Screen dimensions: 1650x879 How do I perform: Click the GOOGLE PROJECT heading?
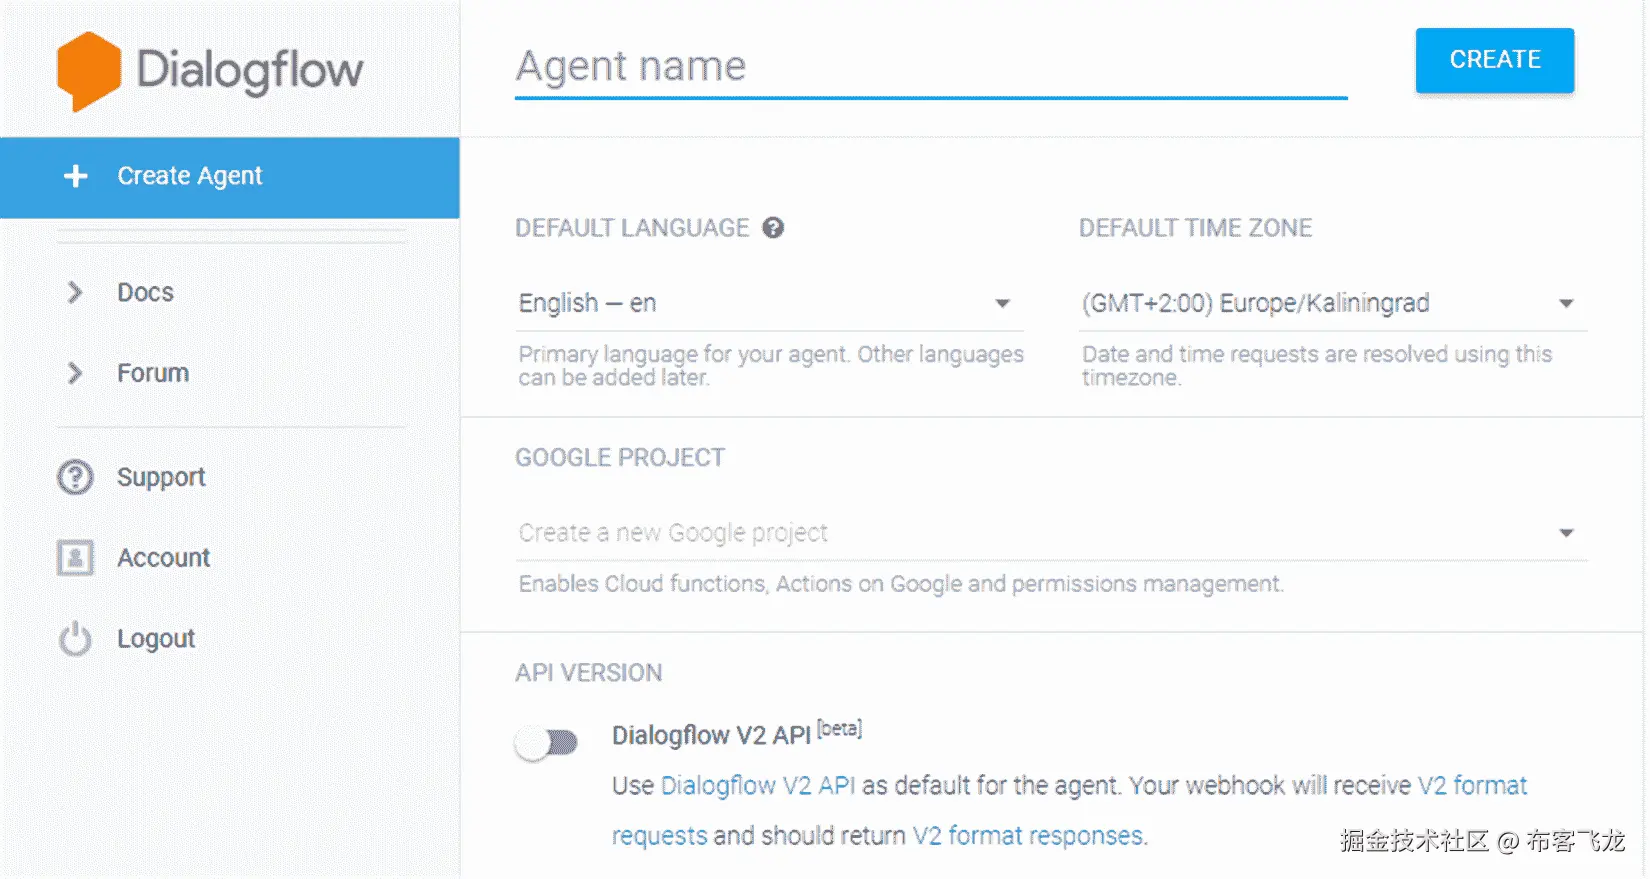pos(620,458)
